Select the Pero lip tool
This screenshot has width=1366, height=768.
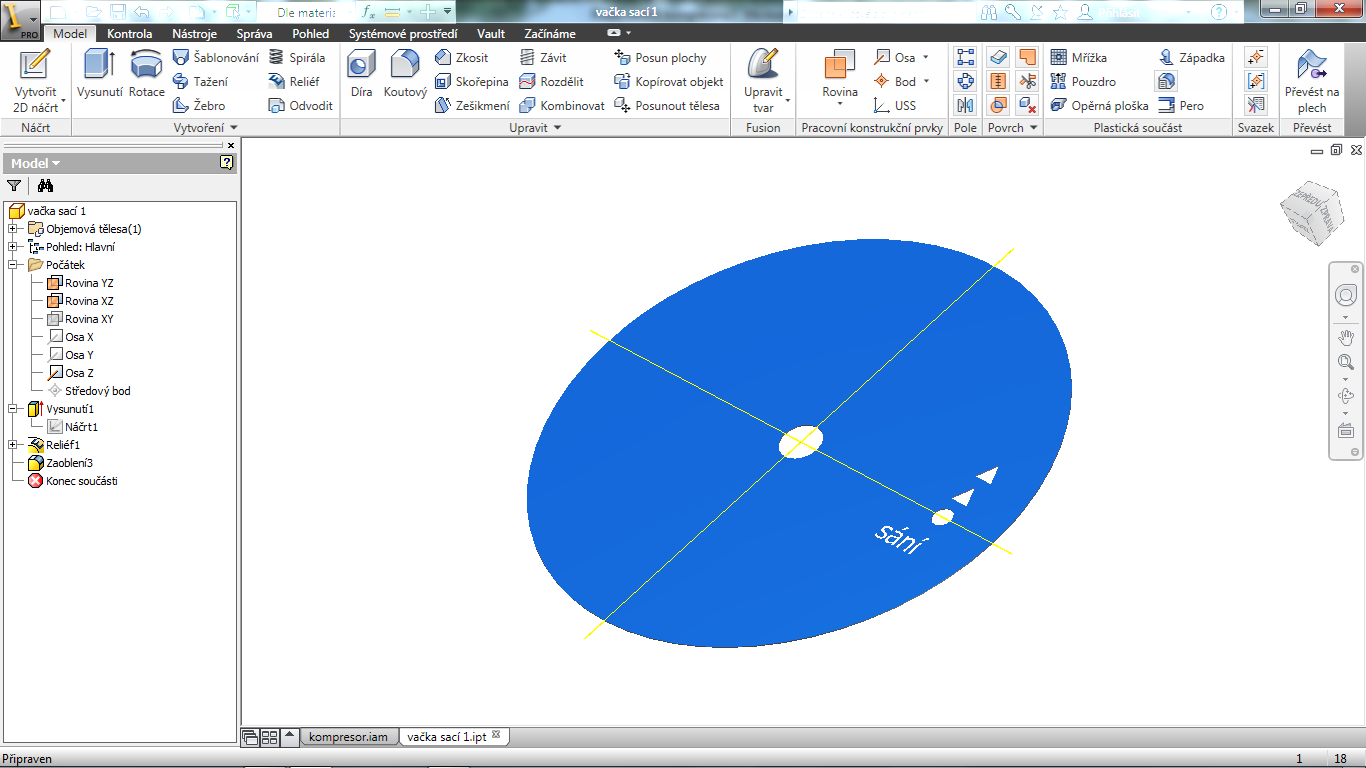click(x=1181, y=106)
